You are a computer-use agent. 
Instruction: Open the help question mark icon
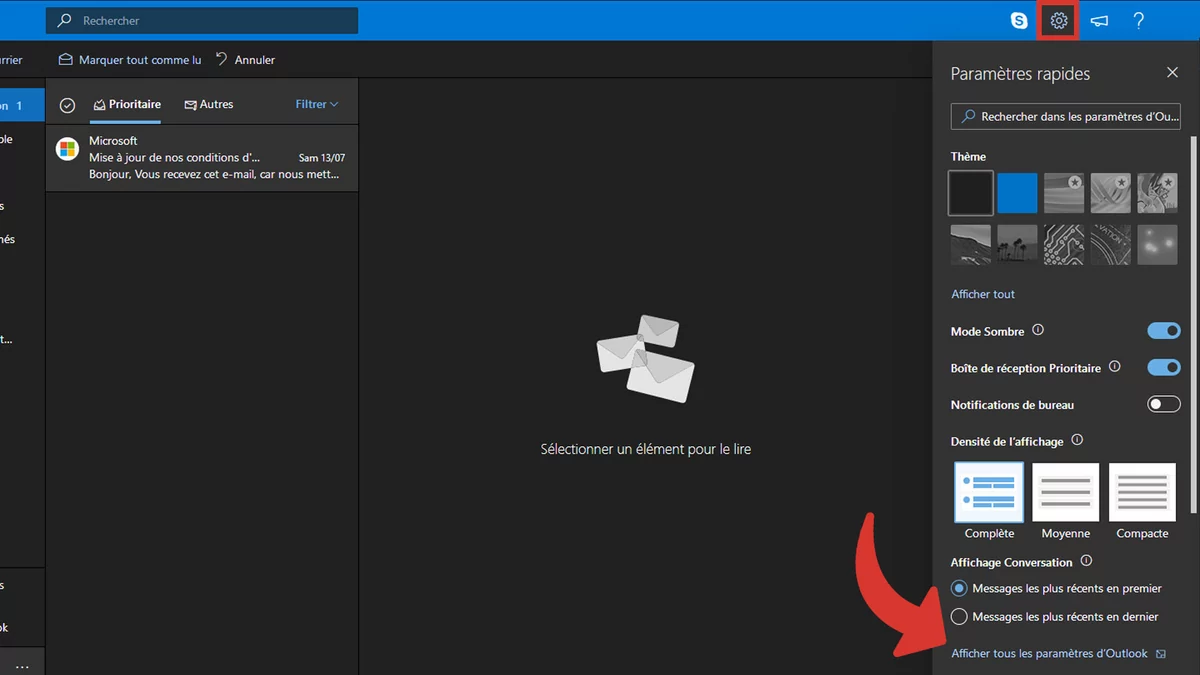tap(1139, 20)
